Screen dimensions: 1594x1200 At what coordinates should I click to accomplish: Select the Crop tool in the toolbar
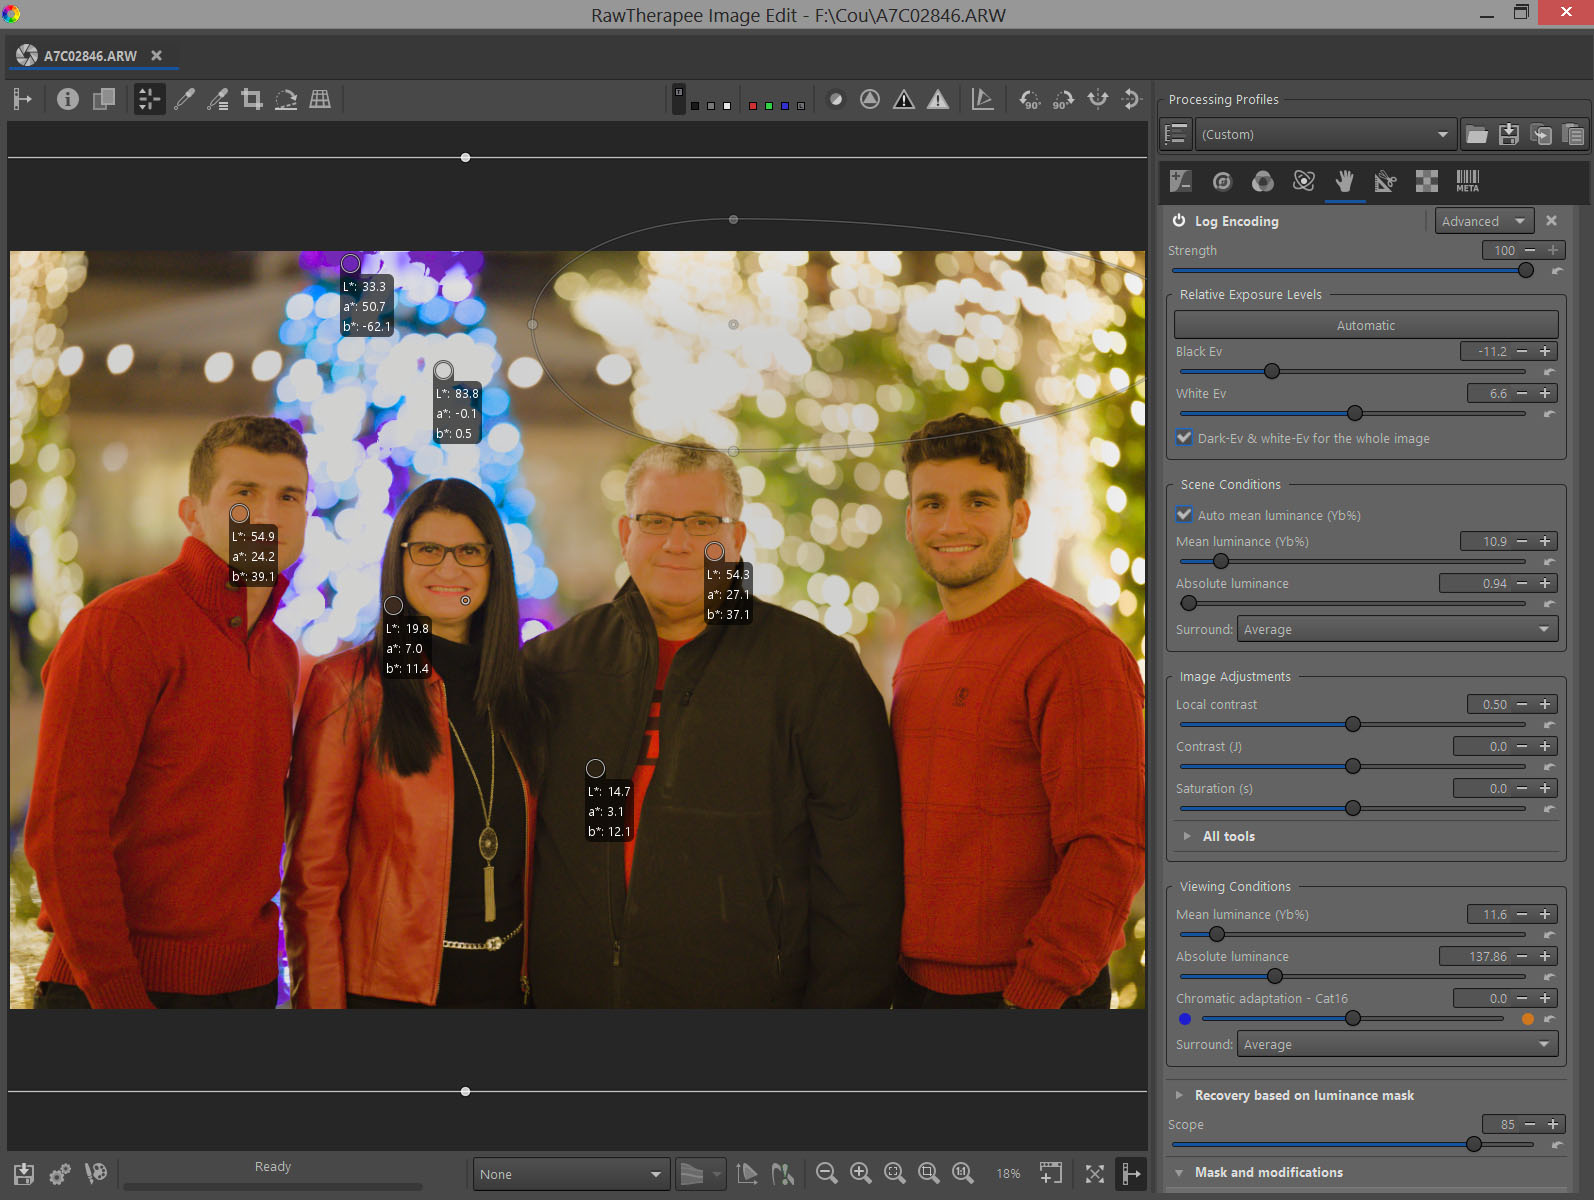[x=252, y=99]
